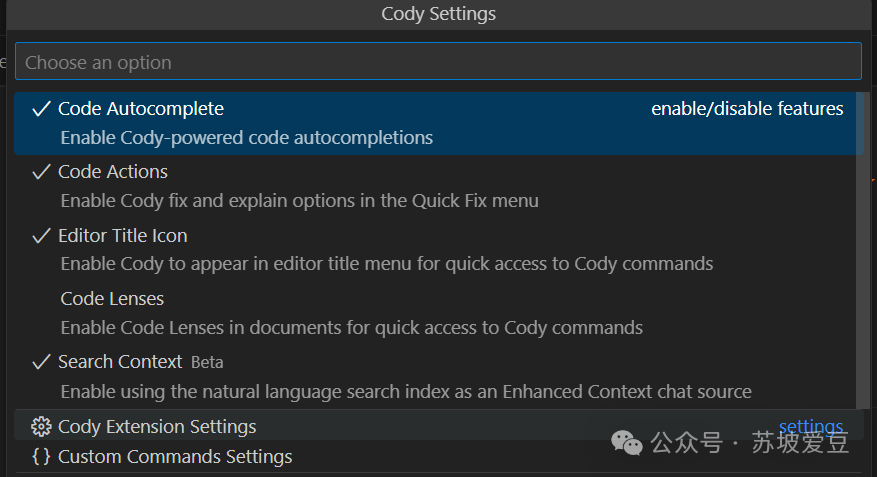
Task: Select the Code Autocomplete entry
Action: pos(141,109)
